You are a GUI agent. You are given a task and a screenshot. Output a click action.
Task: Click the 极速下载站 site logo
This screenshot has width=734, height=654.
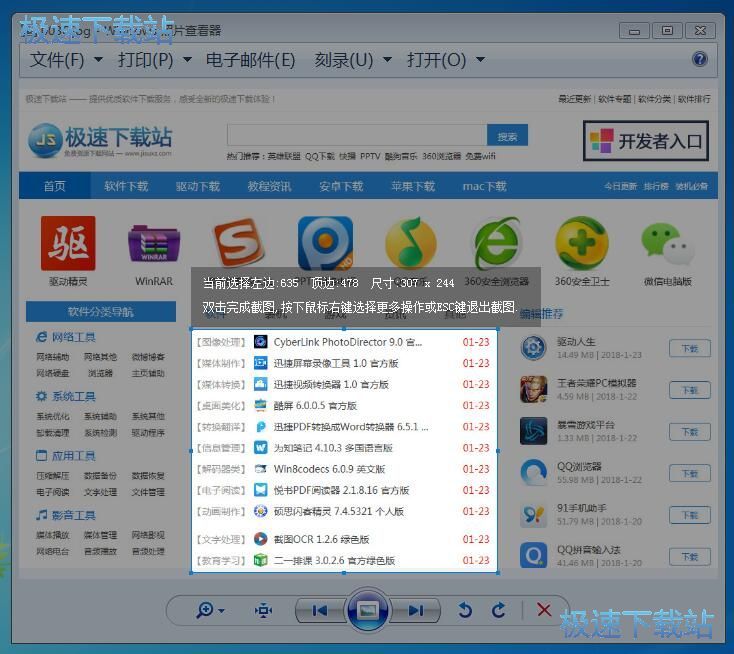coord(100,140)
